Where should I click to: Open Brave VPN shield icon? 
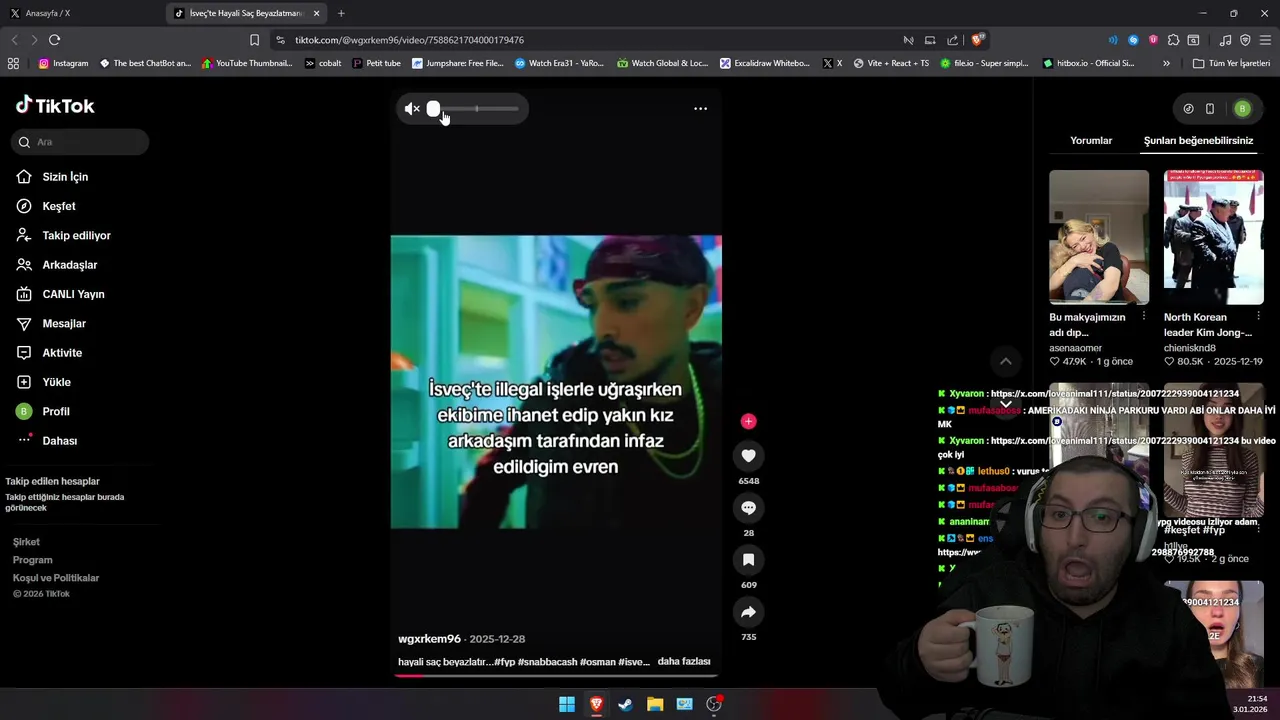[1245, 40]
